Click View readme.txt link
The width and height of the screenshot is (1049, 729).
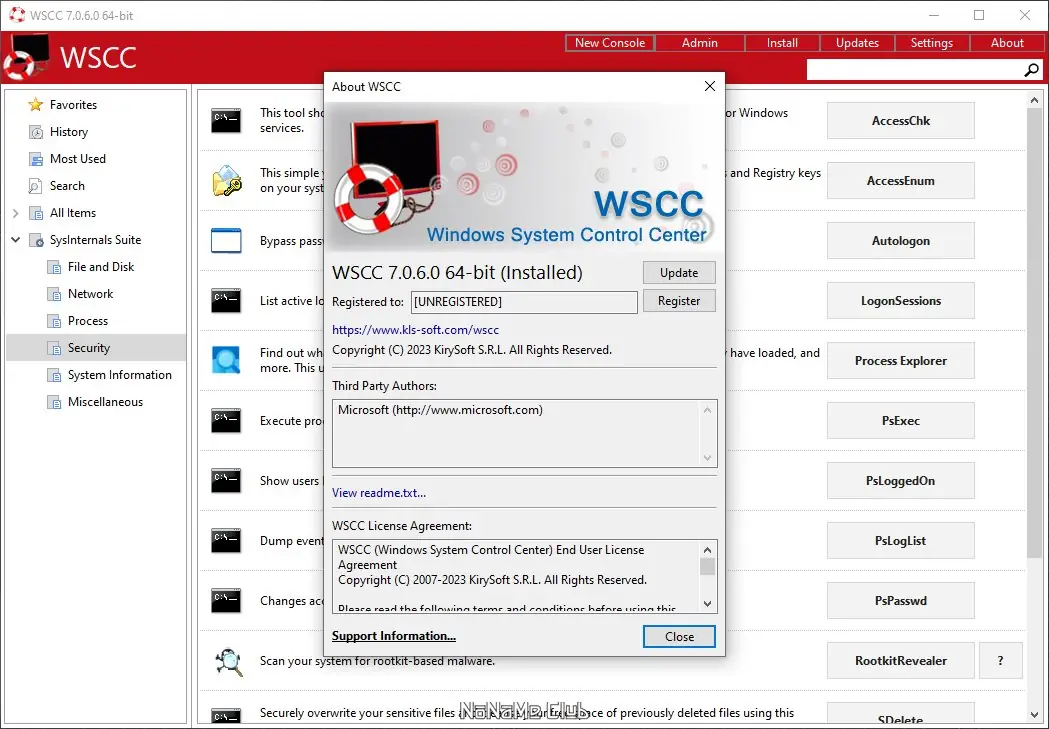379,493
